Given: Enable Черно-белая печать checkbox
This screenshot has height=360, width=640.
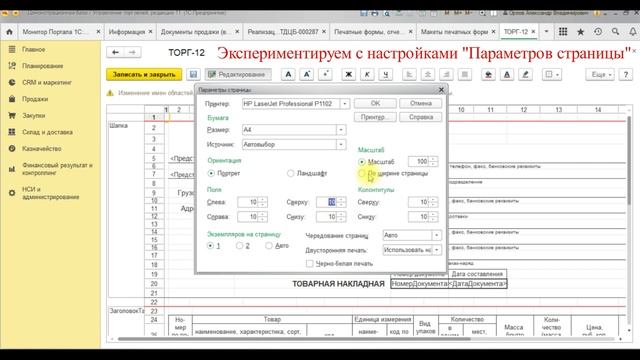Looking at the screenshot, I should point(310,264).
